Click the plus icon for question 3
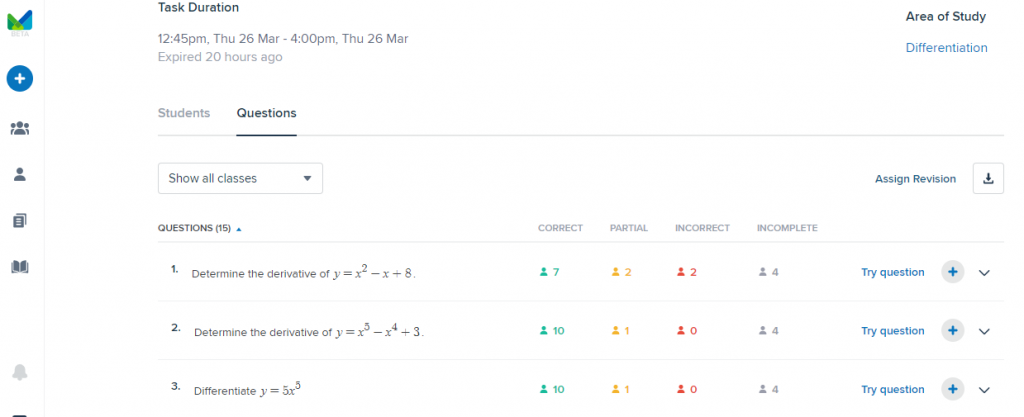Screen dimensions: 1024x417 tap(952, 390)
